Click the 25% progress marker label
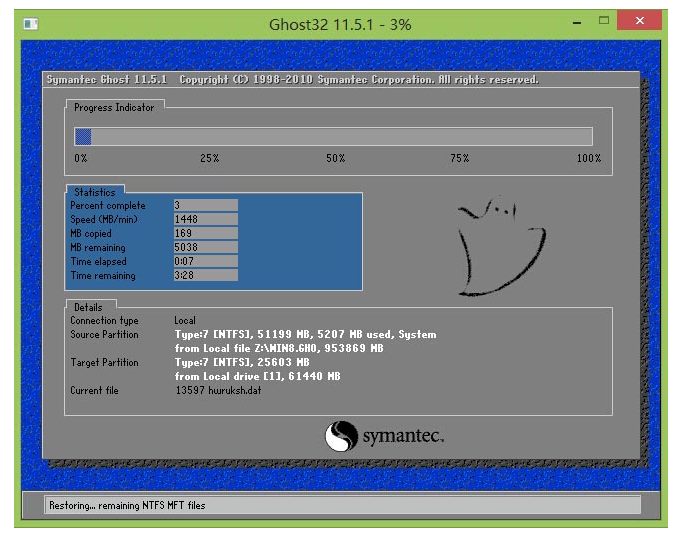The height and width of the screenshot is (539, 678). coord(209,158)
